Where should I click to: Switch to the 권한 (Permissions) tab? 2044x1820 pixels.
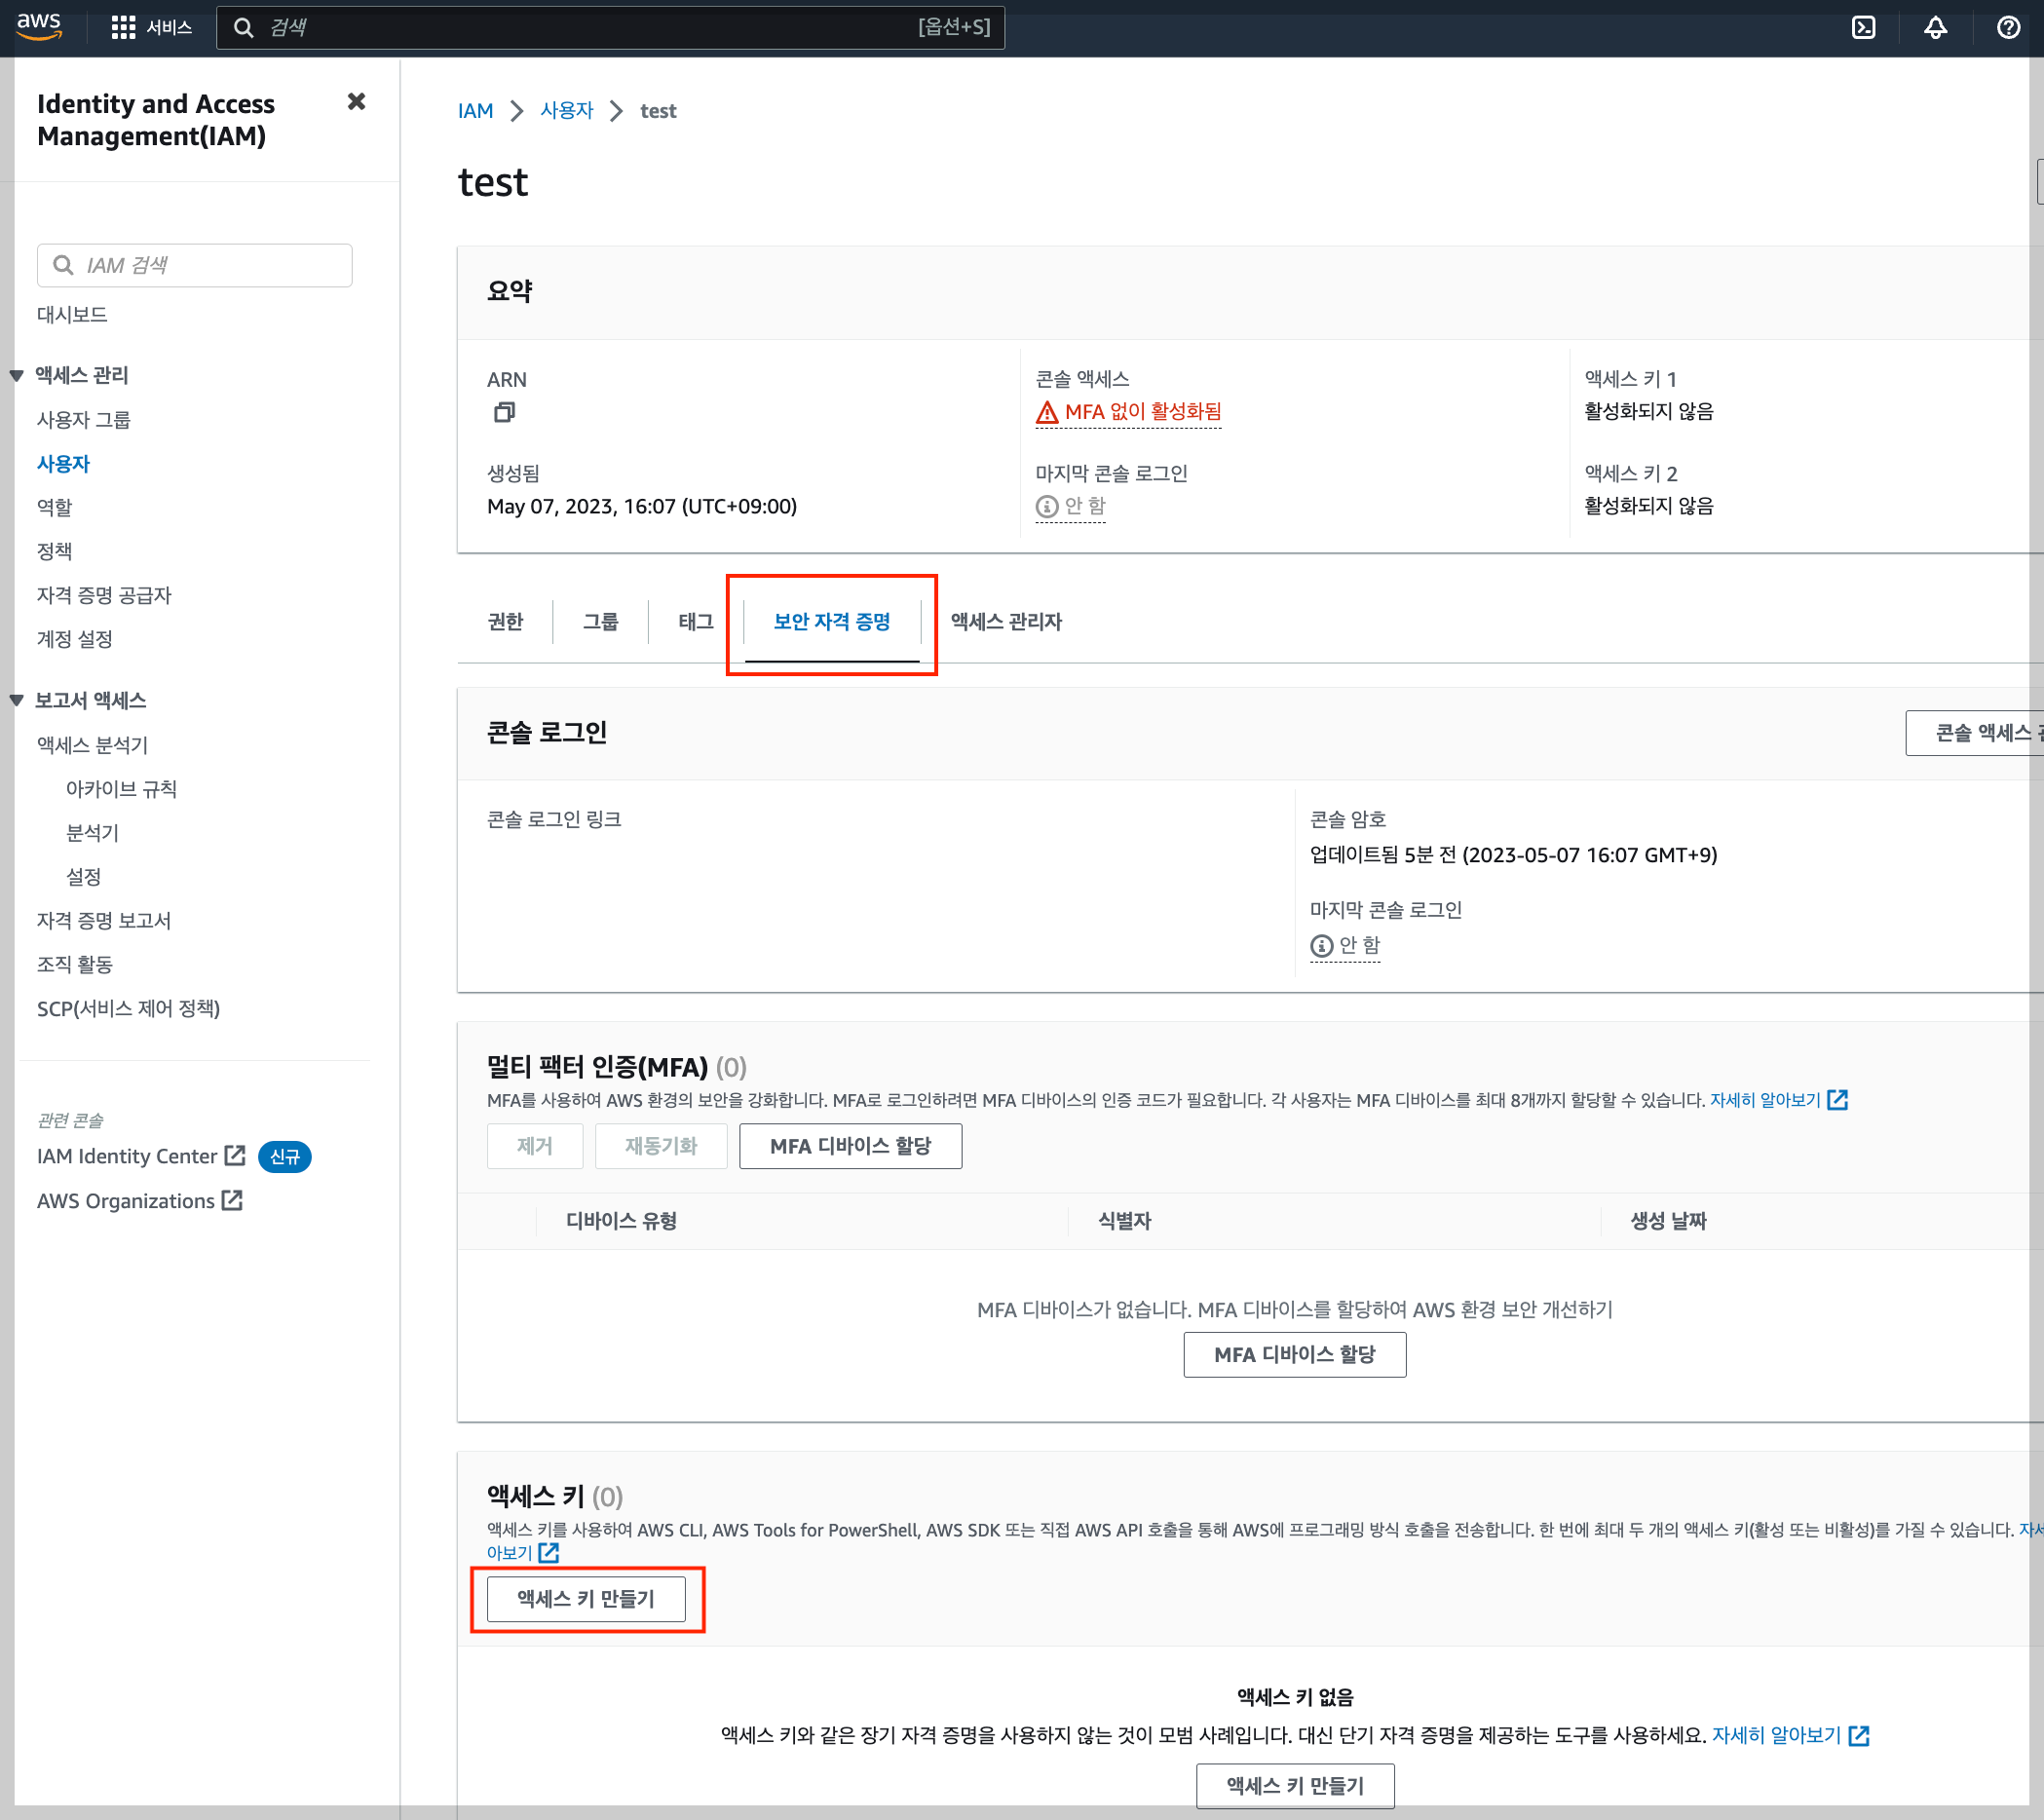pyautogui.click(x=505, y=621)
